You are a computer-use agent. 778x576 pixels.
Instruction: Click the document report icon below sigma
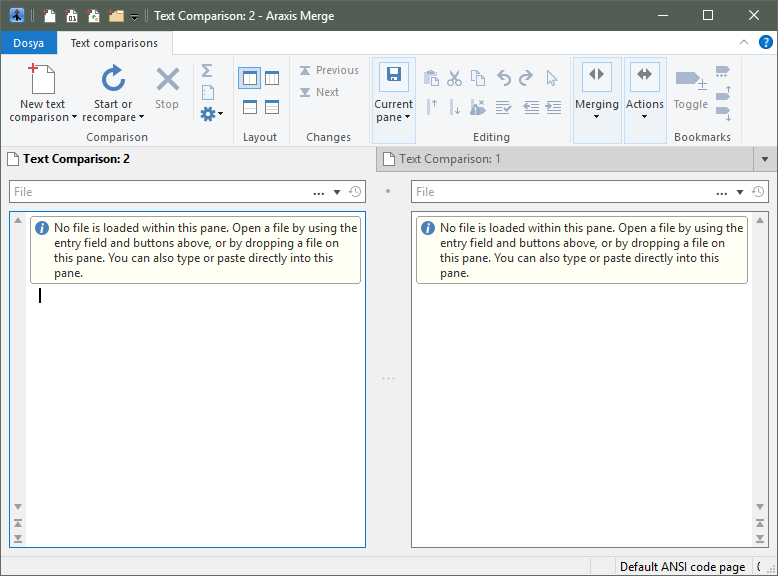pos(208,93)
